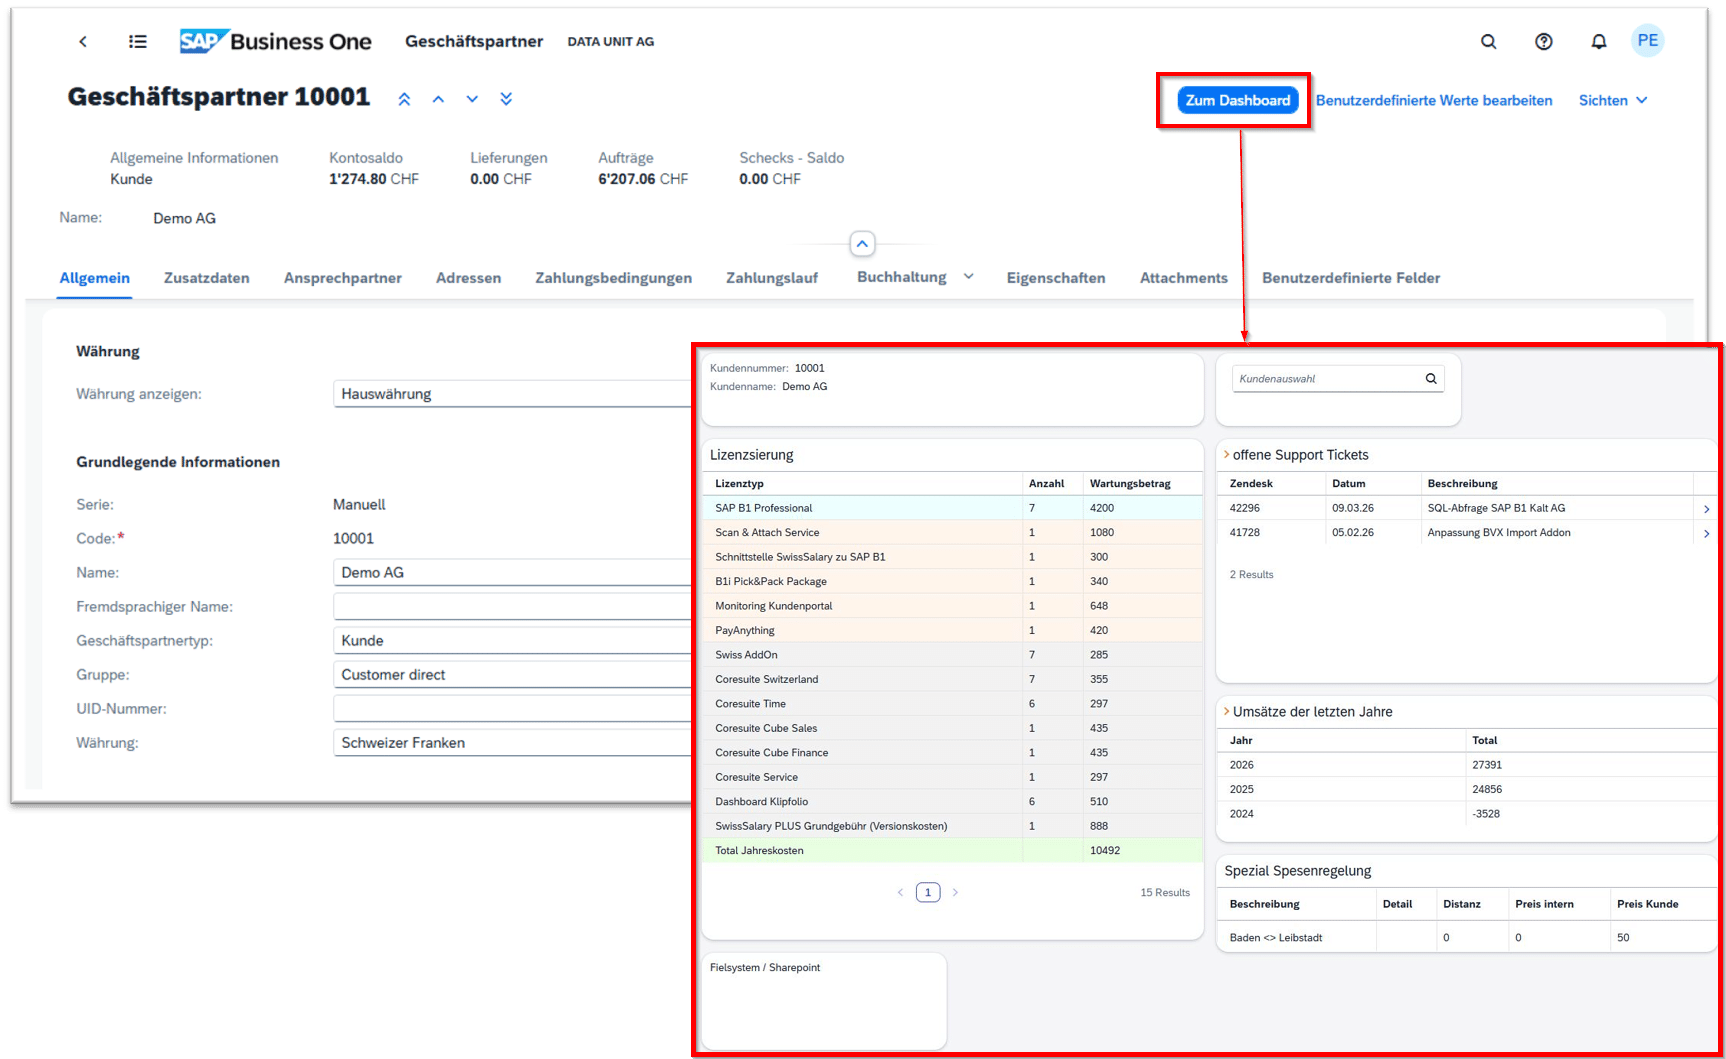Select the Scan & Attach Service row
This screenshot has height=1059, width=1726.
953,533
